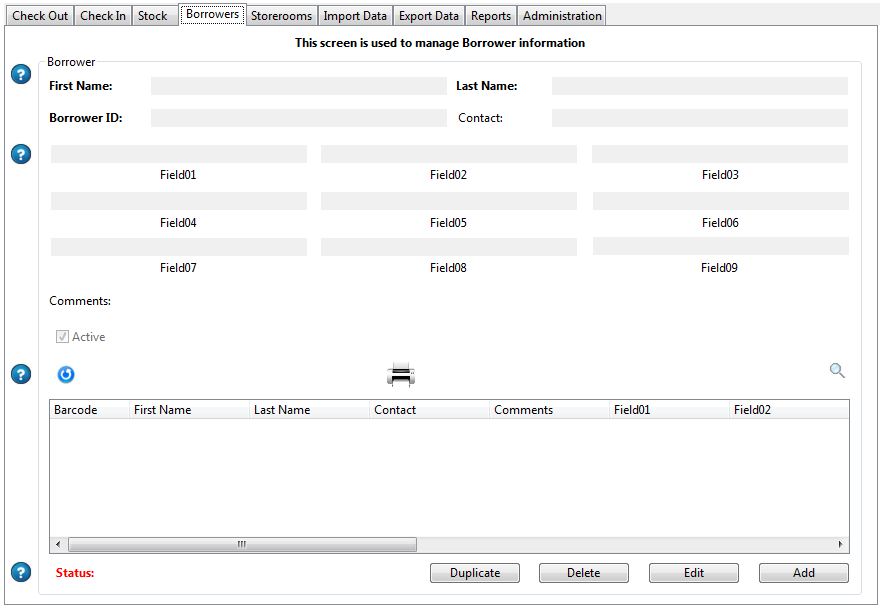Image resolution: width=882 pixels, height=609 pixels.
Task: Click the horizontal scrollbar thumb in the table
Action: 242,545
